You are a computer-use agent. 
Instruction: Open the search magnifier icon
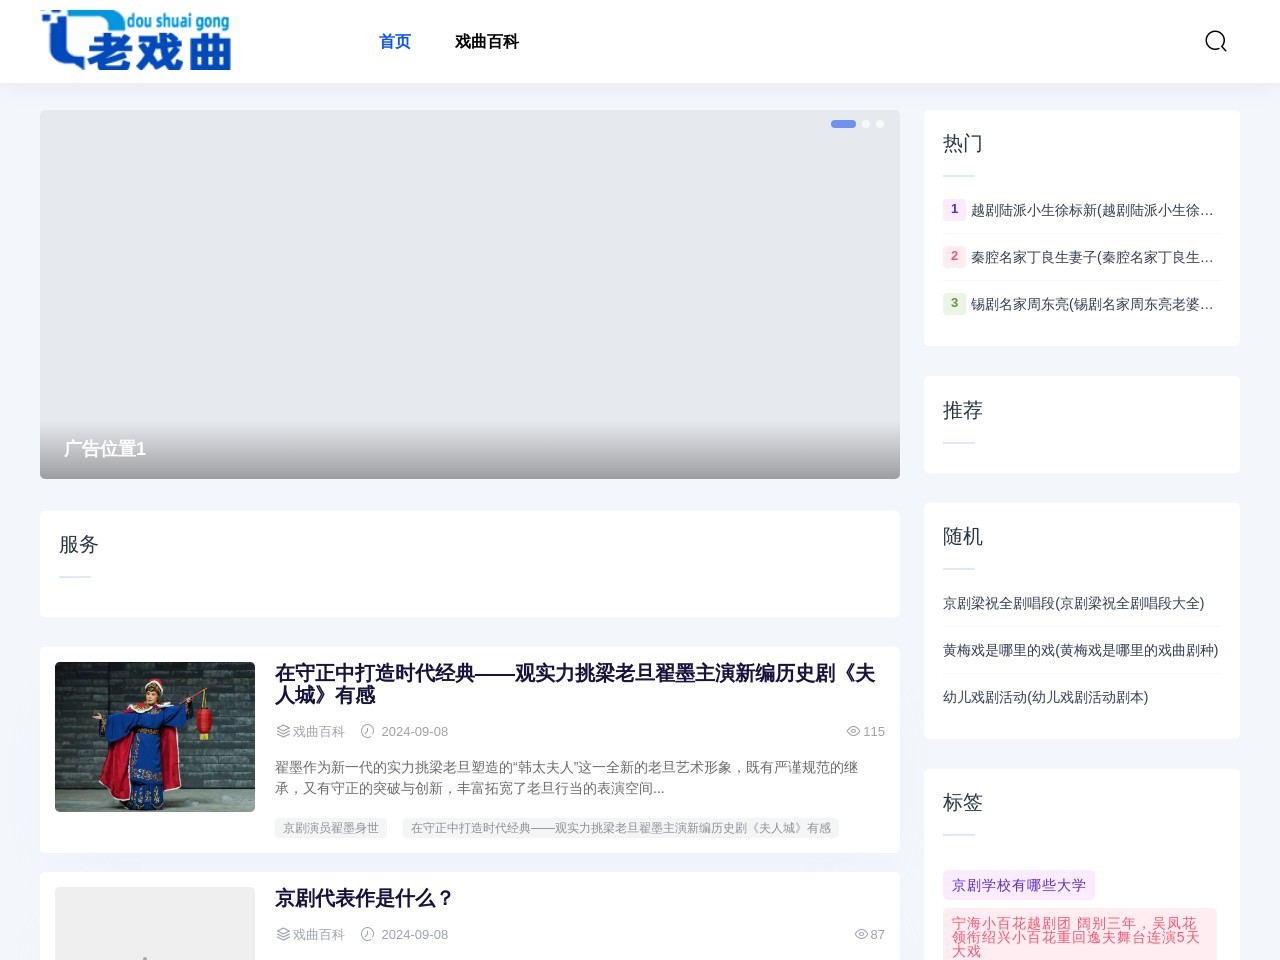tap(1216, 41)
